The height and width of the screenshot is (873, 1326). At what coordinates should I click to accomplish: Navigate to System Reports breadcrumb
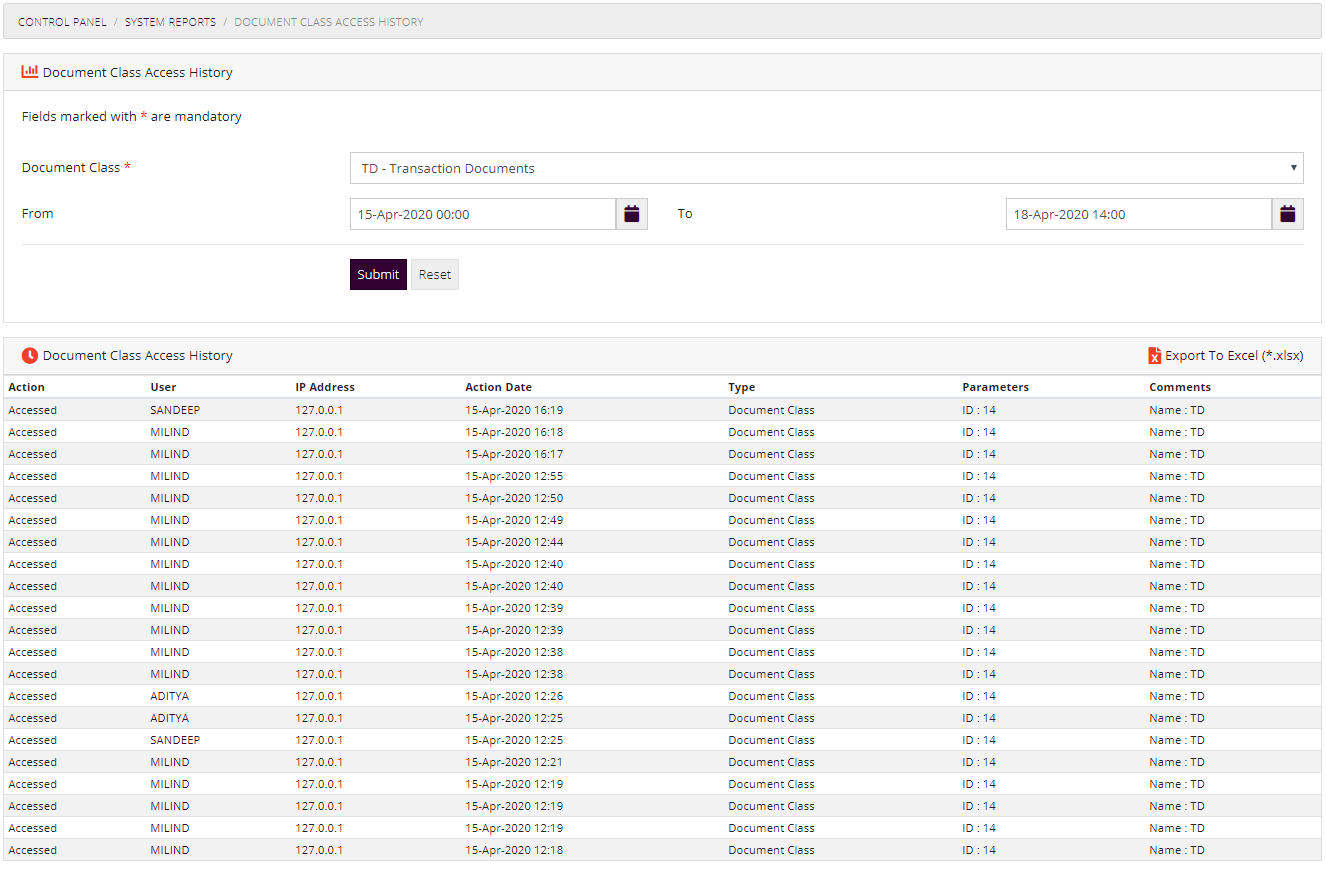[170, 22]
